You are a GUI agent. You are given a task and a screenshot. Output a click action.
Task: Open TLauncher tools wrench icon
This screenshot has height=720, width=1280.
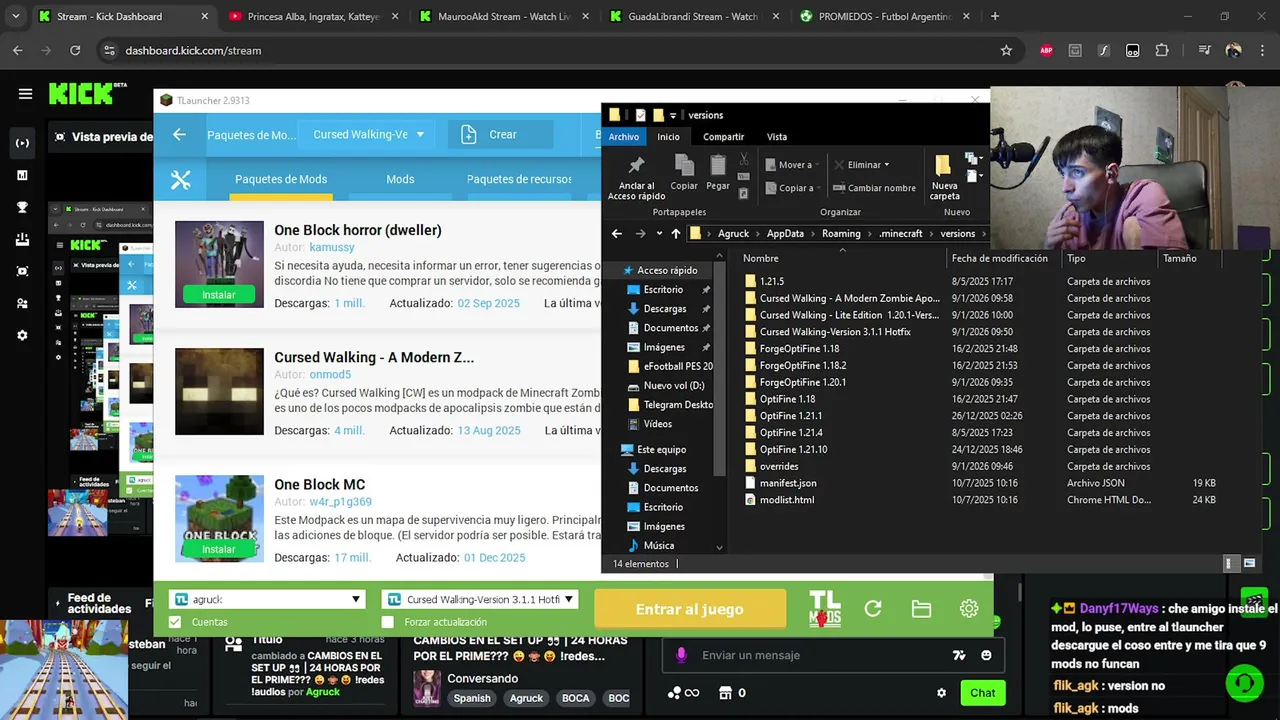coord(180,180)
